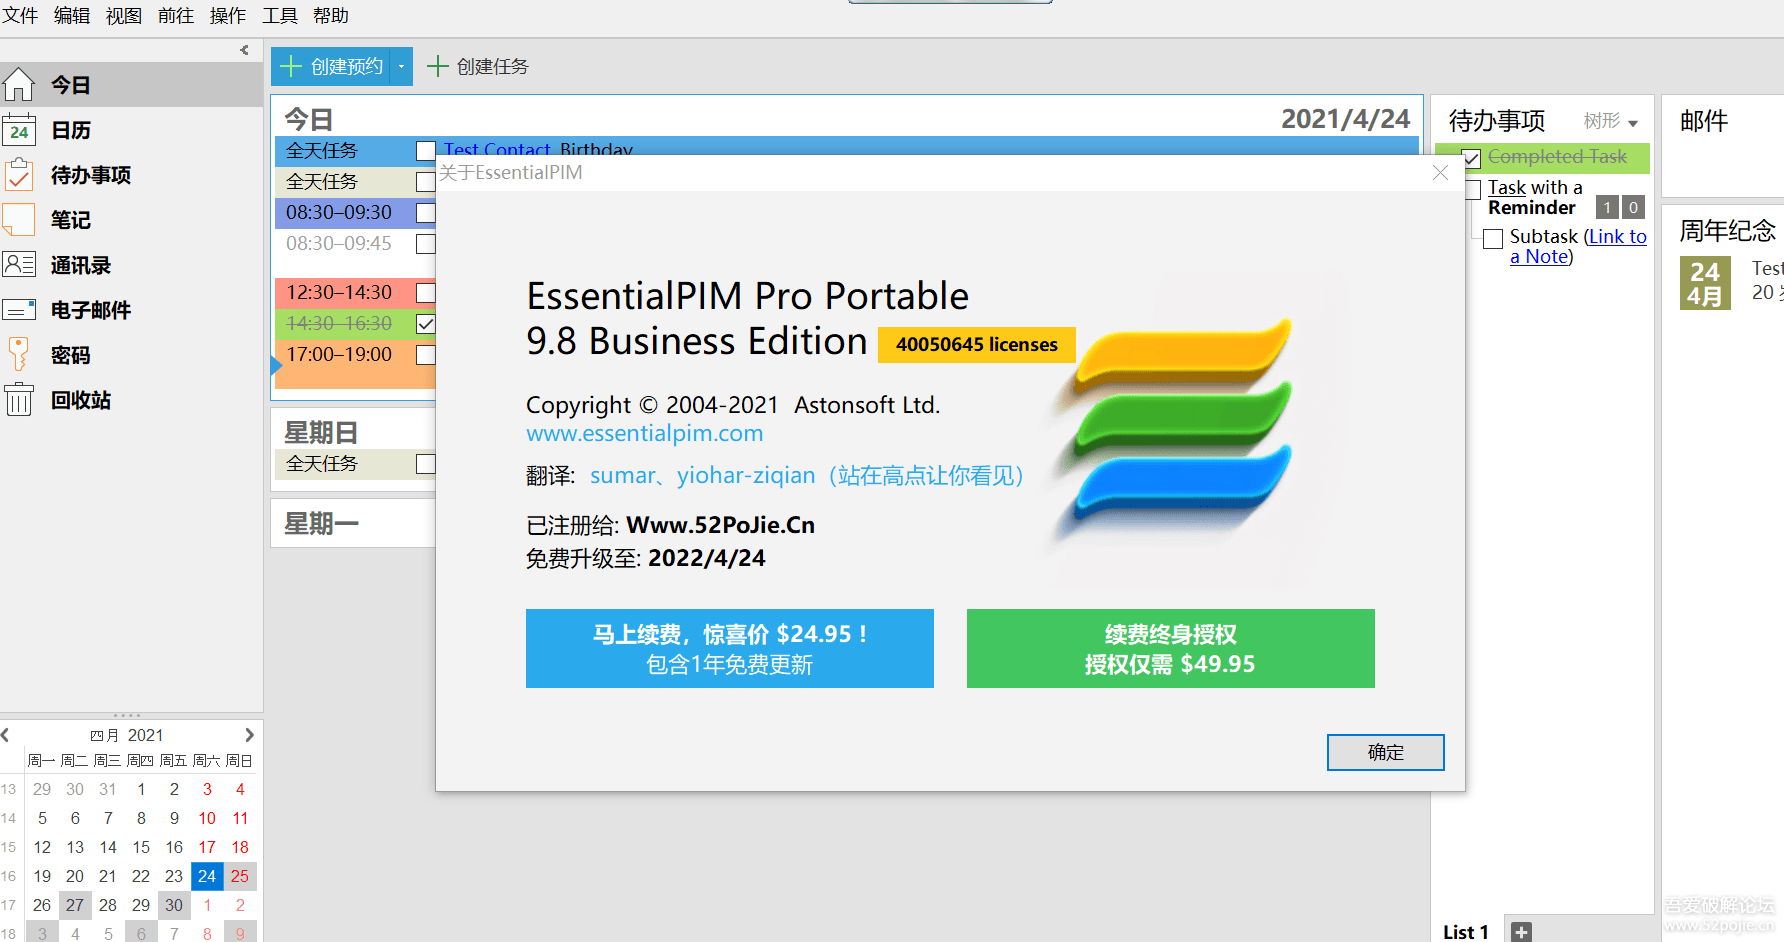The image size is (1784, 942).
Task: Open the 通讯录 contacts module
Action: (x=131, y=265)
